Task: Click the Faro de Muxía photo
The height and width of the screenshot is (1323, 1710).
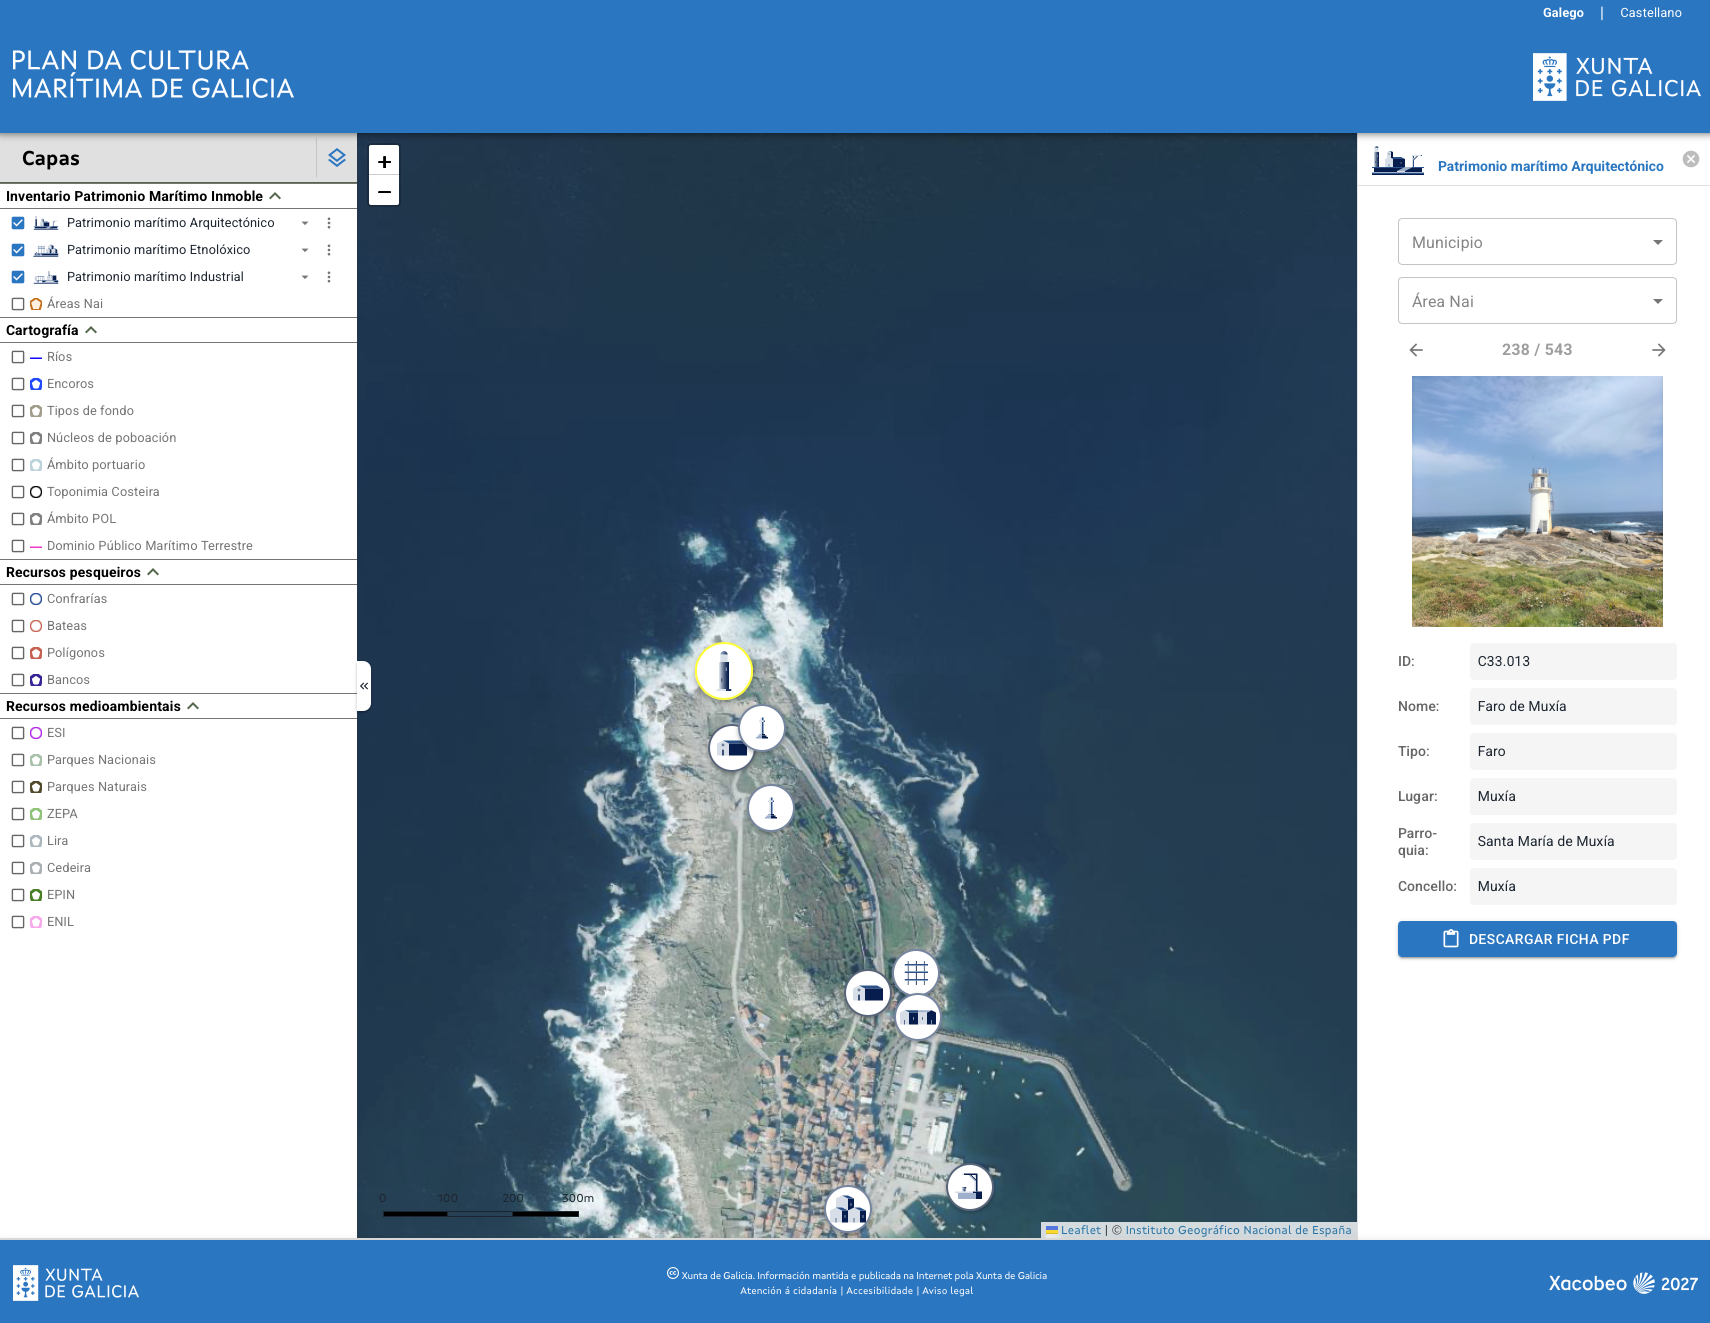Action: 1537,501
